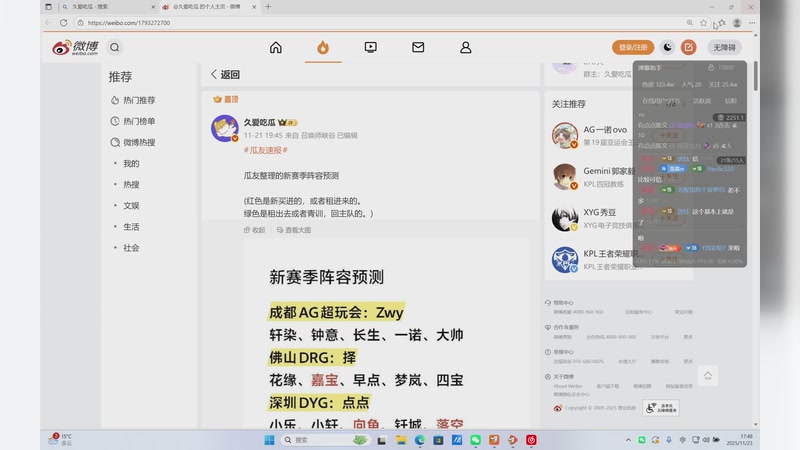Image resolution: width=800 pixels, height=450 pixels.
Task: Open AG一诺ovo recommended profile
Action: (605, 130)
